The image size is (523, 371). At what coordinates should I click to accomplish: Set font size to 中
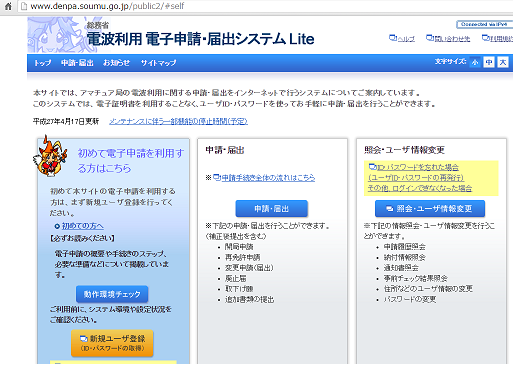point(489,62)
